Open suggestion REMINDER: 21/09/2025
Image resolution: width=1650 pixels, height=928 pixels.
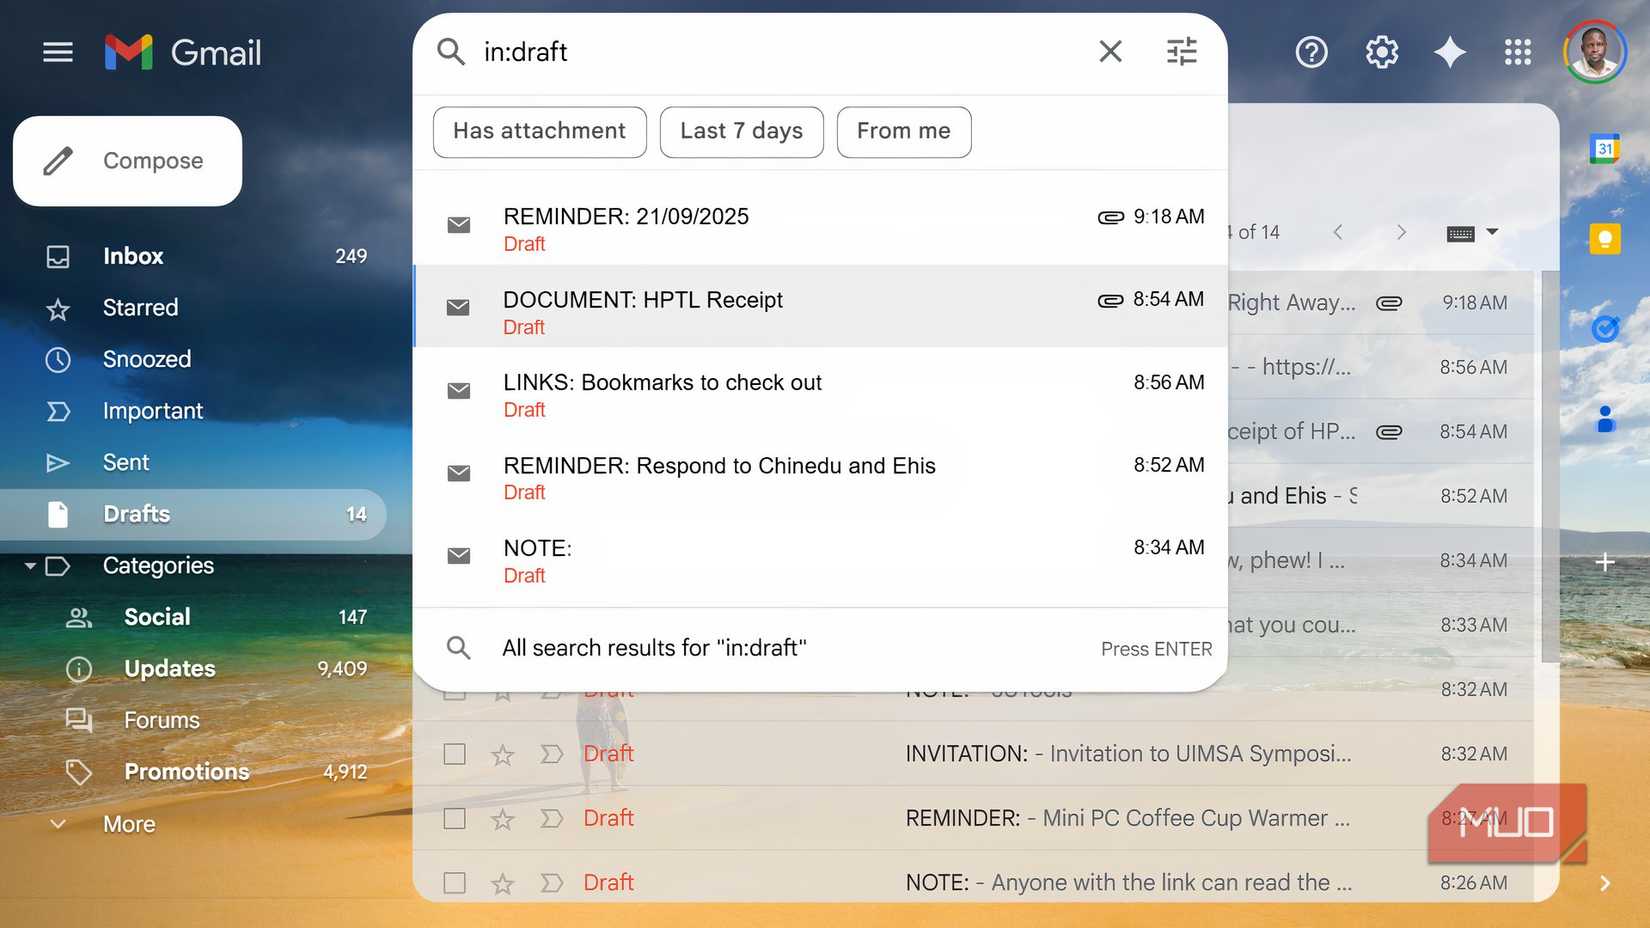[x=820, y=224]
